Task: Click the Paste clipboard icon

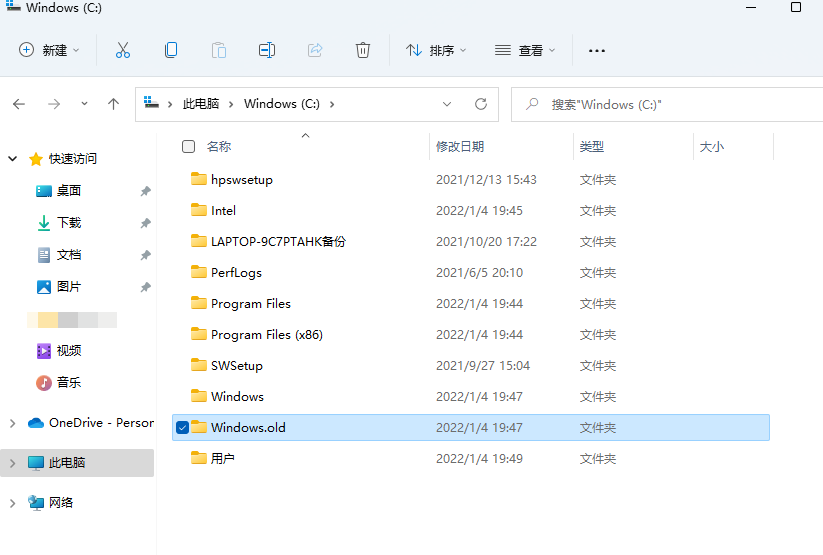Action: 219,50
